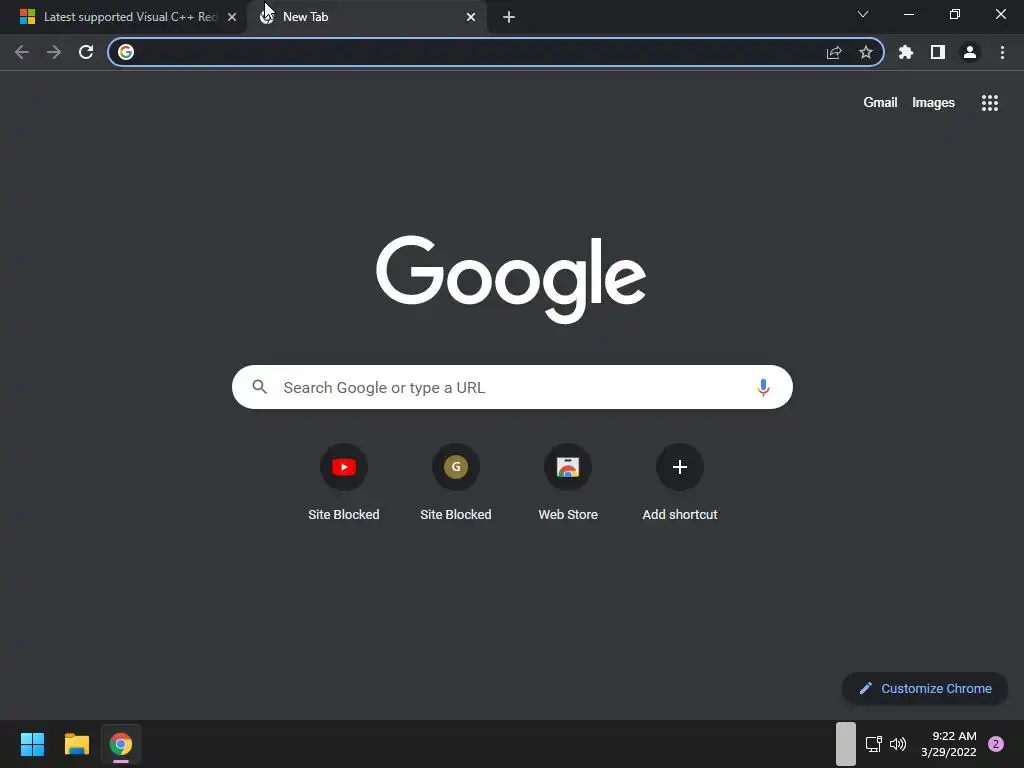Expand the tab search chevron
Image resolution: width=1024 pixels, height=768 pixels.
point(863,14)
